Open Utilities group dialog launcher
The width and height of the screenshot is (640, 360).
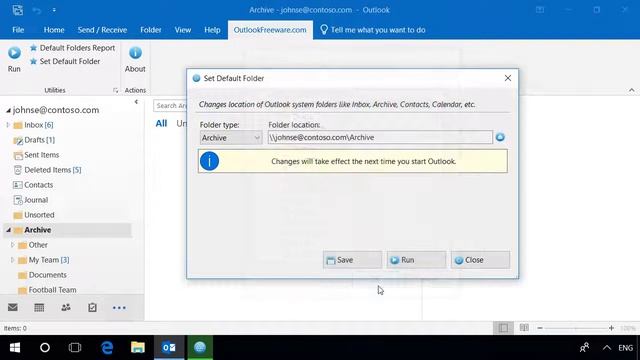point(116,91)
